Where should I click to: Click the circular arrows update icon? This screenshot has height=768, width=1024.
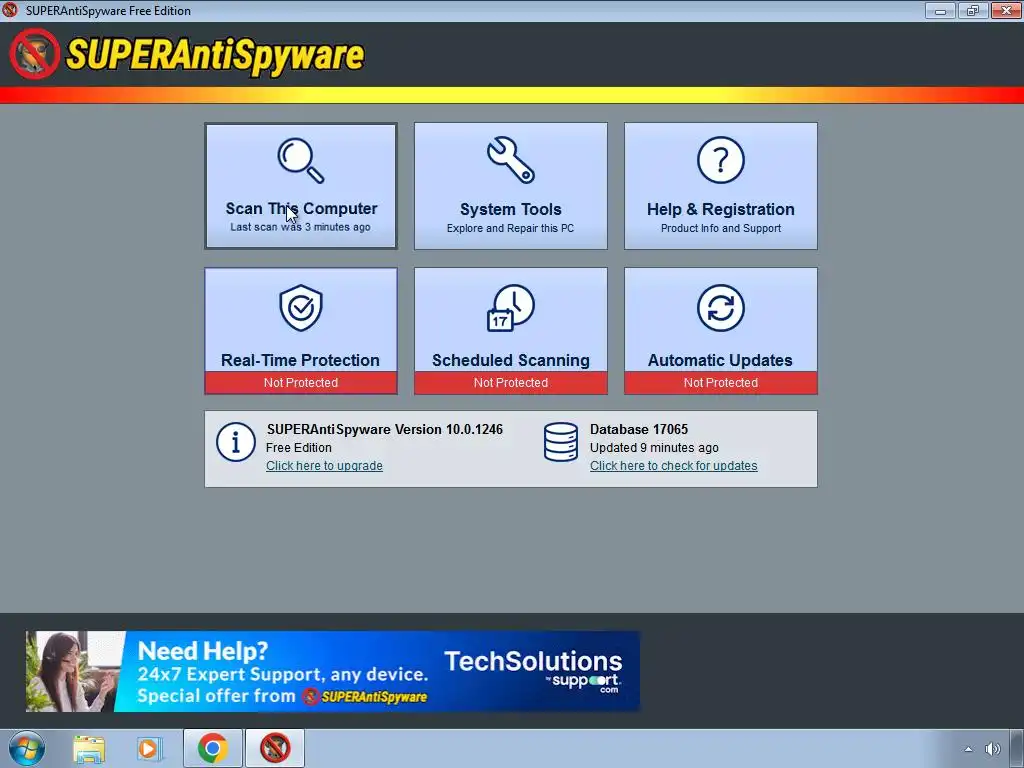coord(720,308)
